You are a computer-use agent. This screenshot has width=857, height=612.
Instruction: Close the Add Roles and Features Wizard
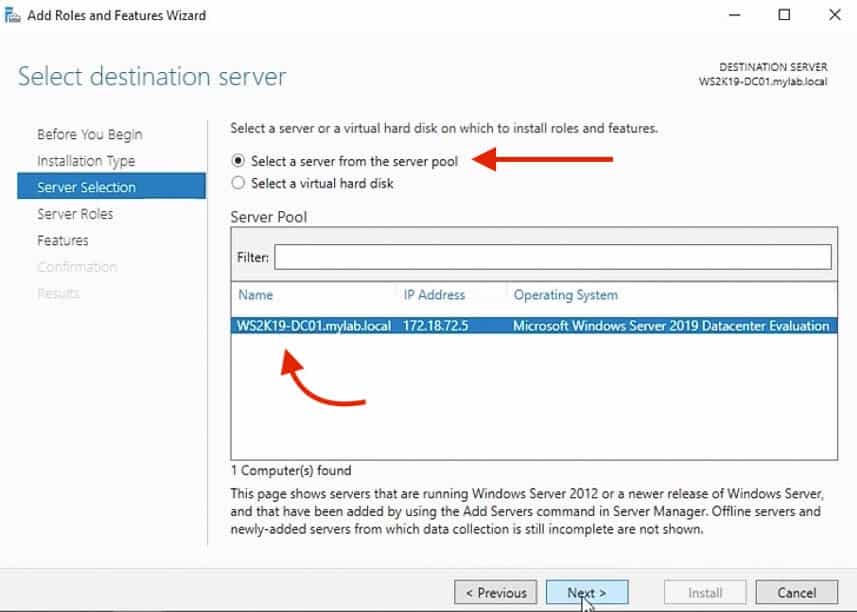(x=835, y=15)
